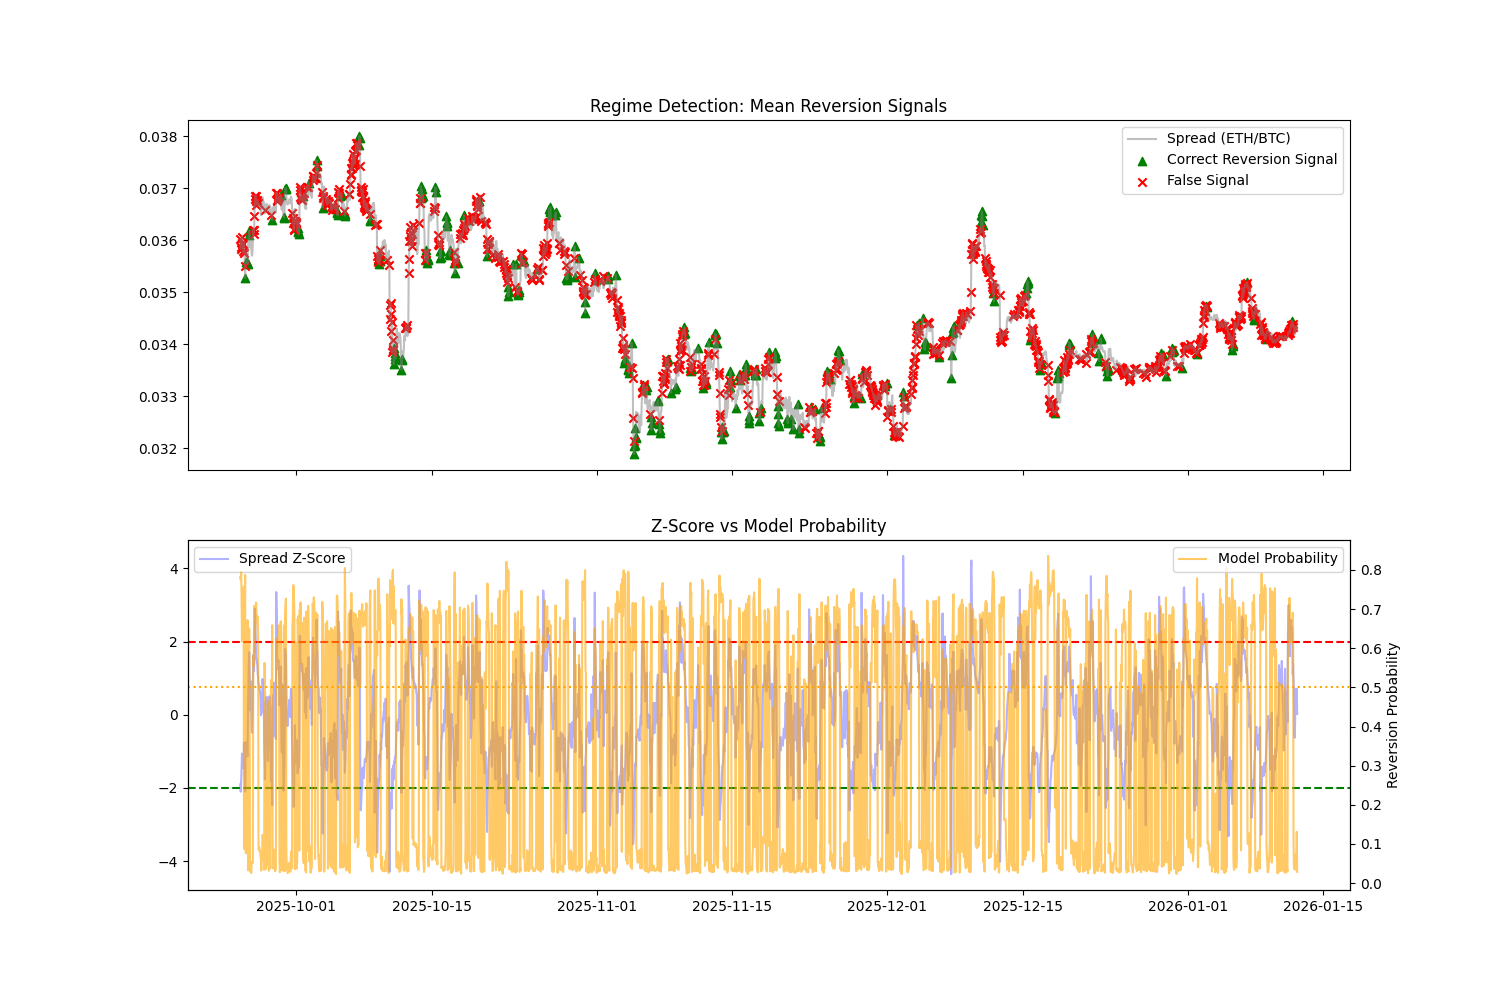
Task: Click the 2025-11-15 x-axis tick label
Action: click(732, 906)
